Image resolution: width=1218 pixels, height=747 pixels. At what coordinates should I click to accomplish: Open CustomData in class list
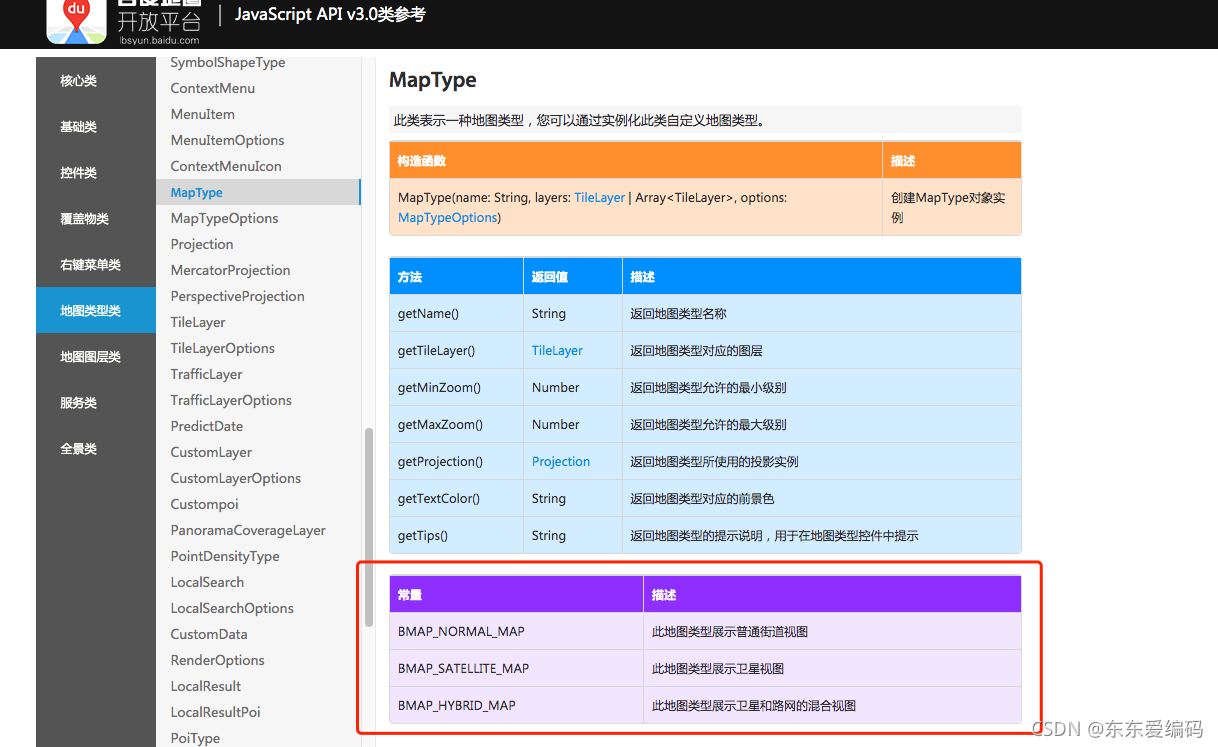pos(209,634)
